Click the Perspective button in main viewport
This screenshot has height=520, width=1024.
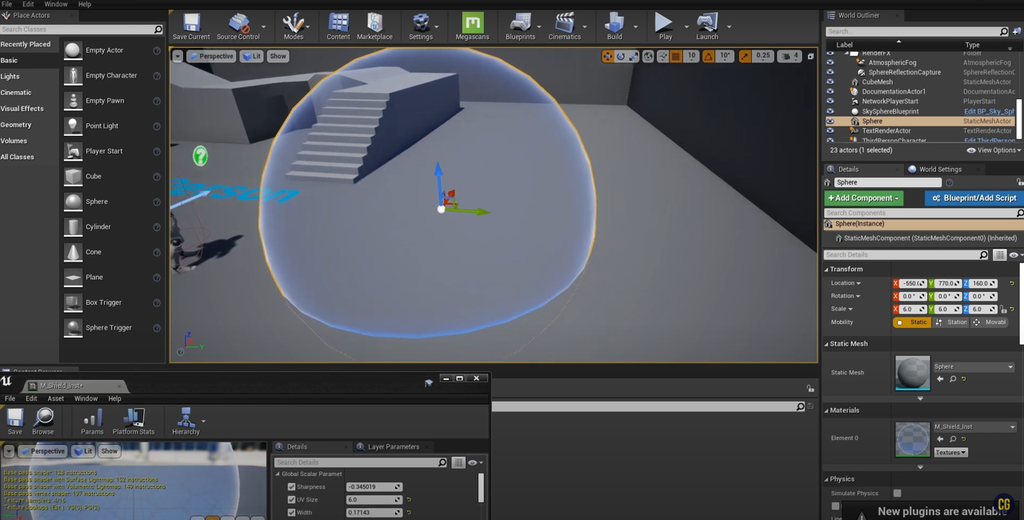(x=211, y=56)
